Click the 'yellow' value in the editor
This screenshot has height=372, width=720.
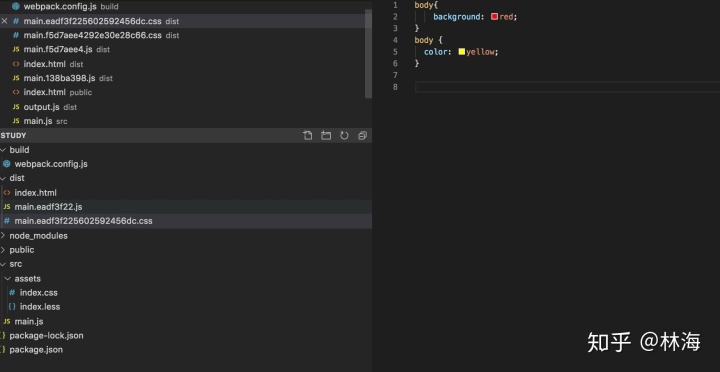pyautogui.click(x=480, y=52)
